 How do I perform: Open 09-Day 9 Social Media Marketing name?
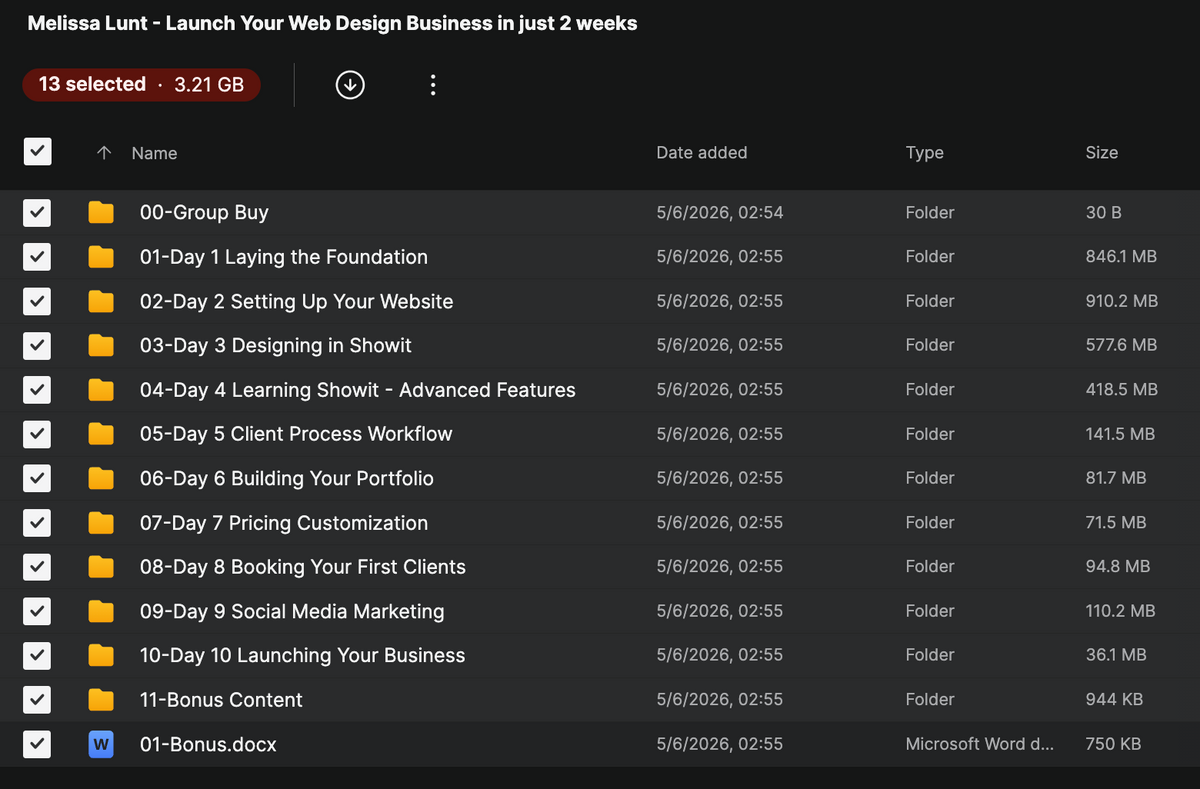pyautogui.click(x=292, y=611)
